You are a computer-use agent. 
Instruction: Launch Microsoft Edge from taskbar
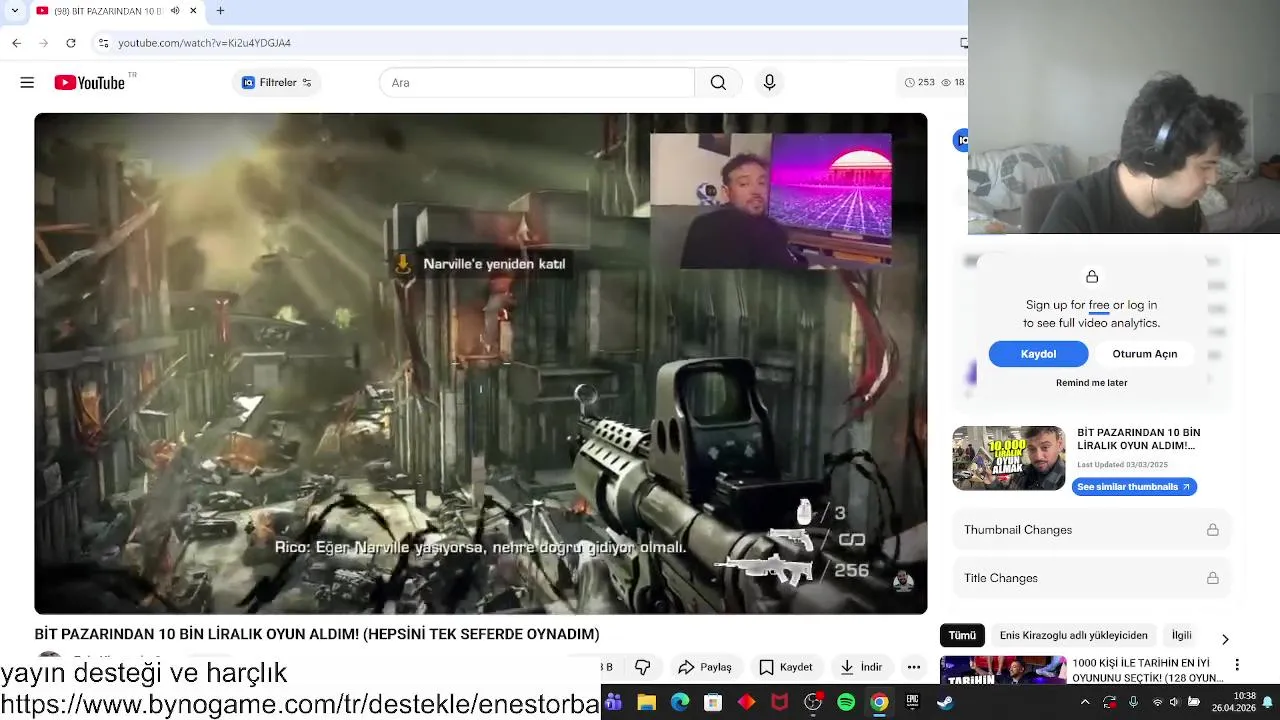pyautogui.click(x=680, y=703)
